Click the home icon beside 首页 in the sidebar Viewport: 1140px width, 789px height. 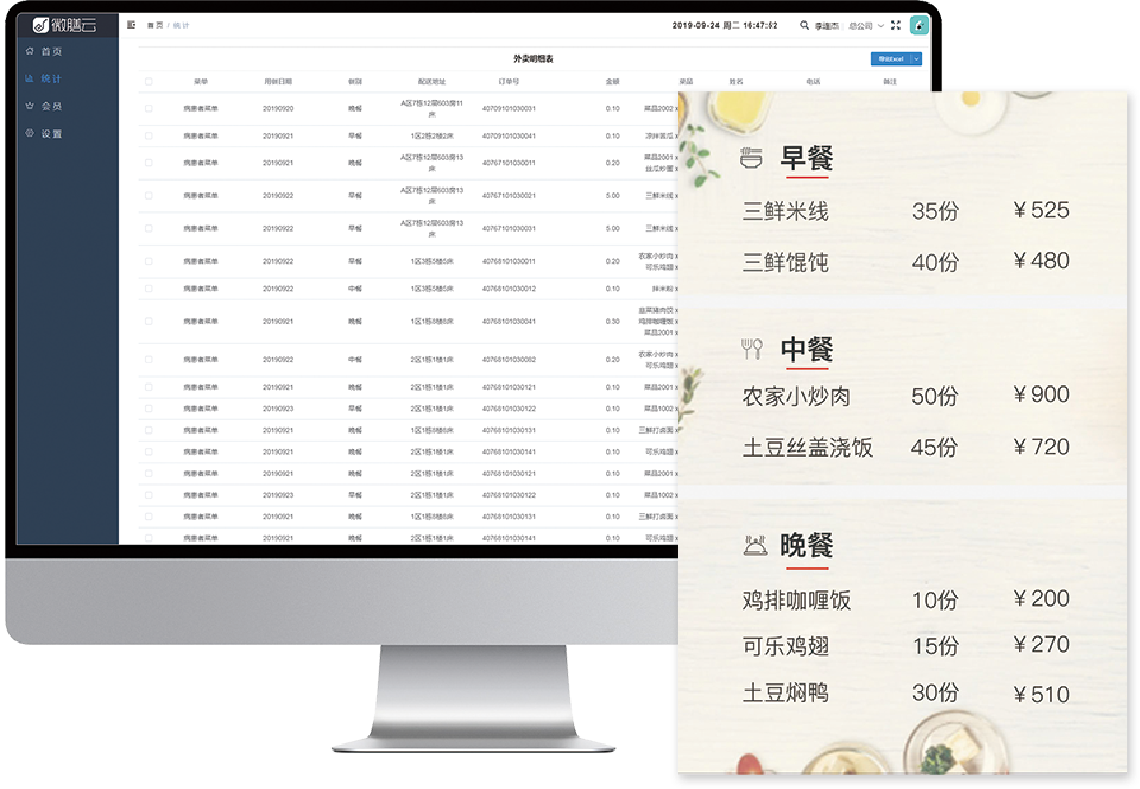pos(29,51)
